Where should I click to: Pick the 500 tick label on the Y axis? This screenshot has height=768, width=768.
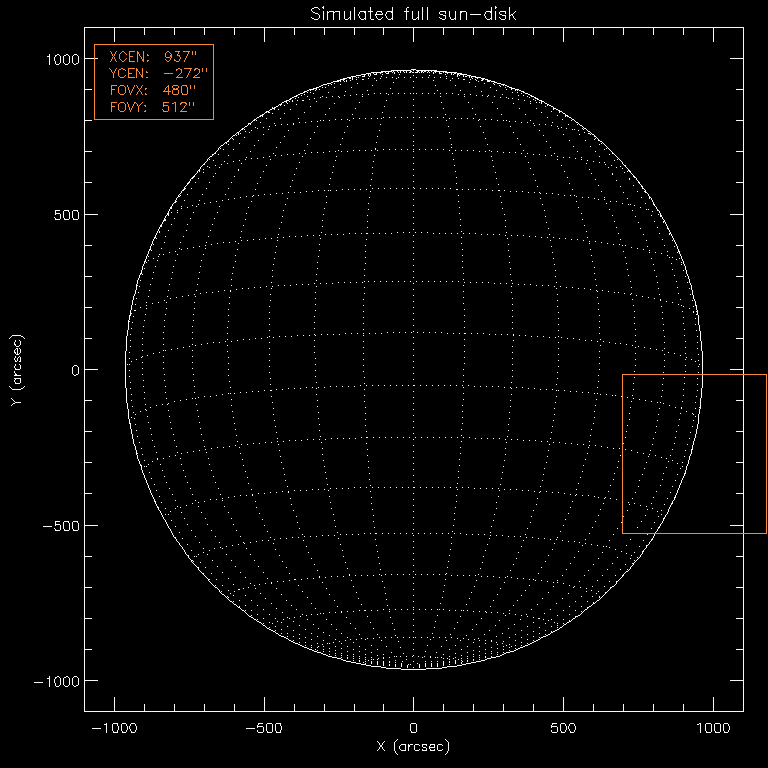[x=64, y=215]
